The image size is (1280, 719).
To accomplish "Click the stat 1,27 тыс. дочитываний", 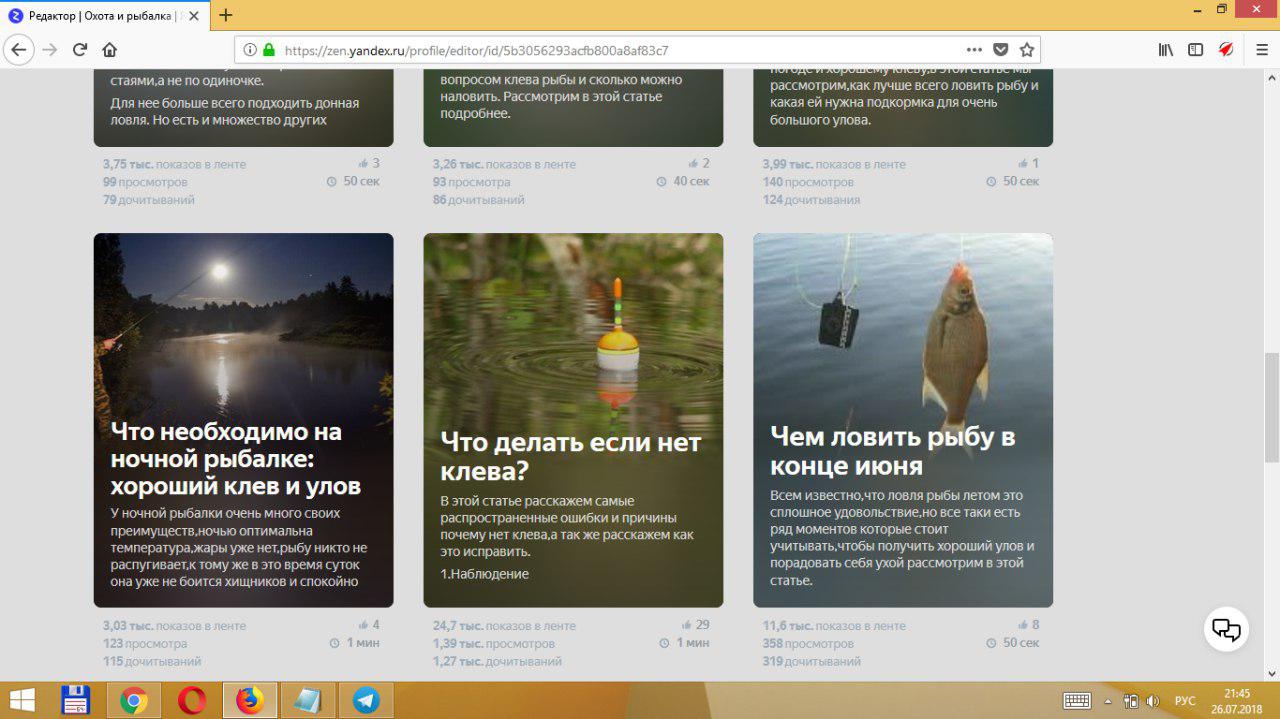I will 497,662.
